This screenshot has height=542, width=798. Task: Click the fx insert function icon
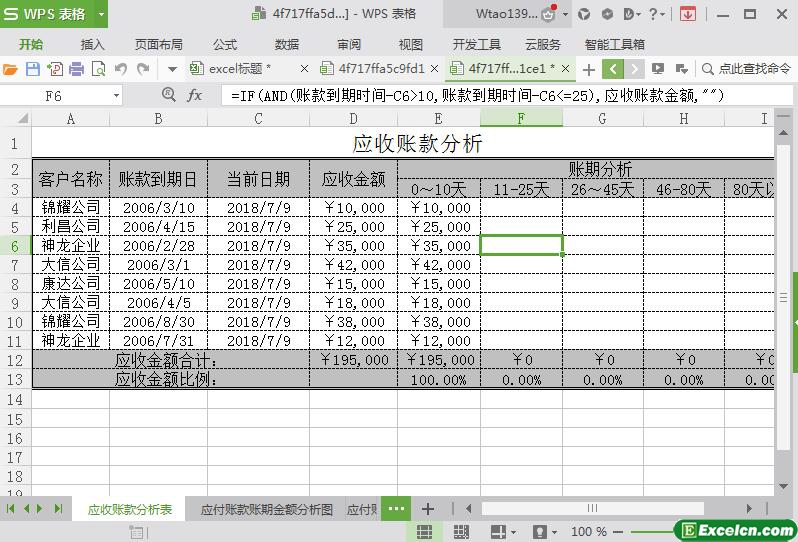195,95
